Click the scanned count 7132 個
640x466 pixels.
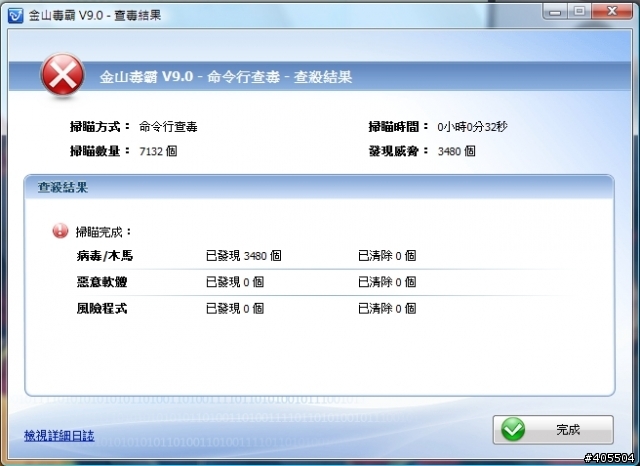pos(158,151)
